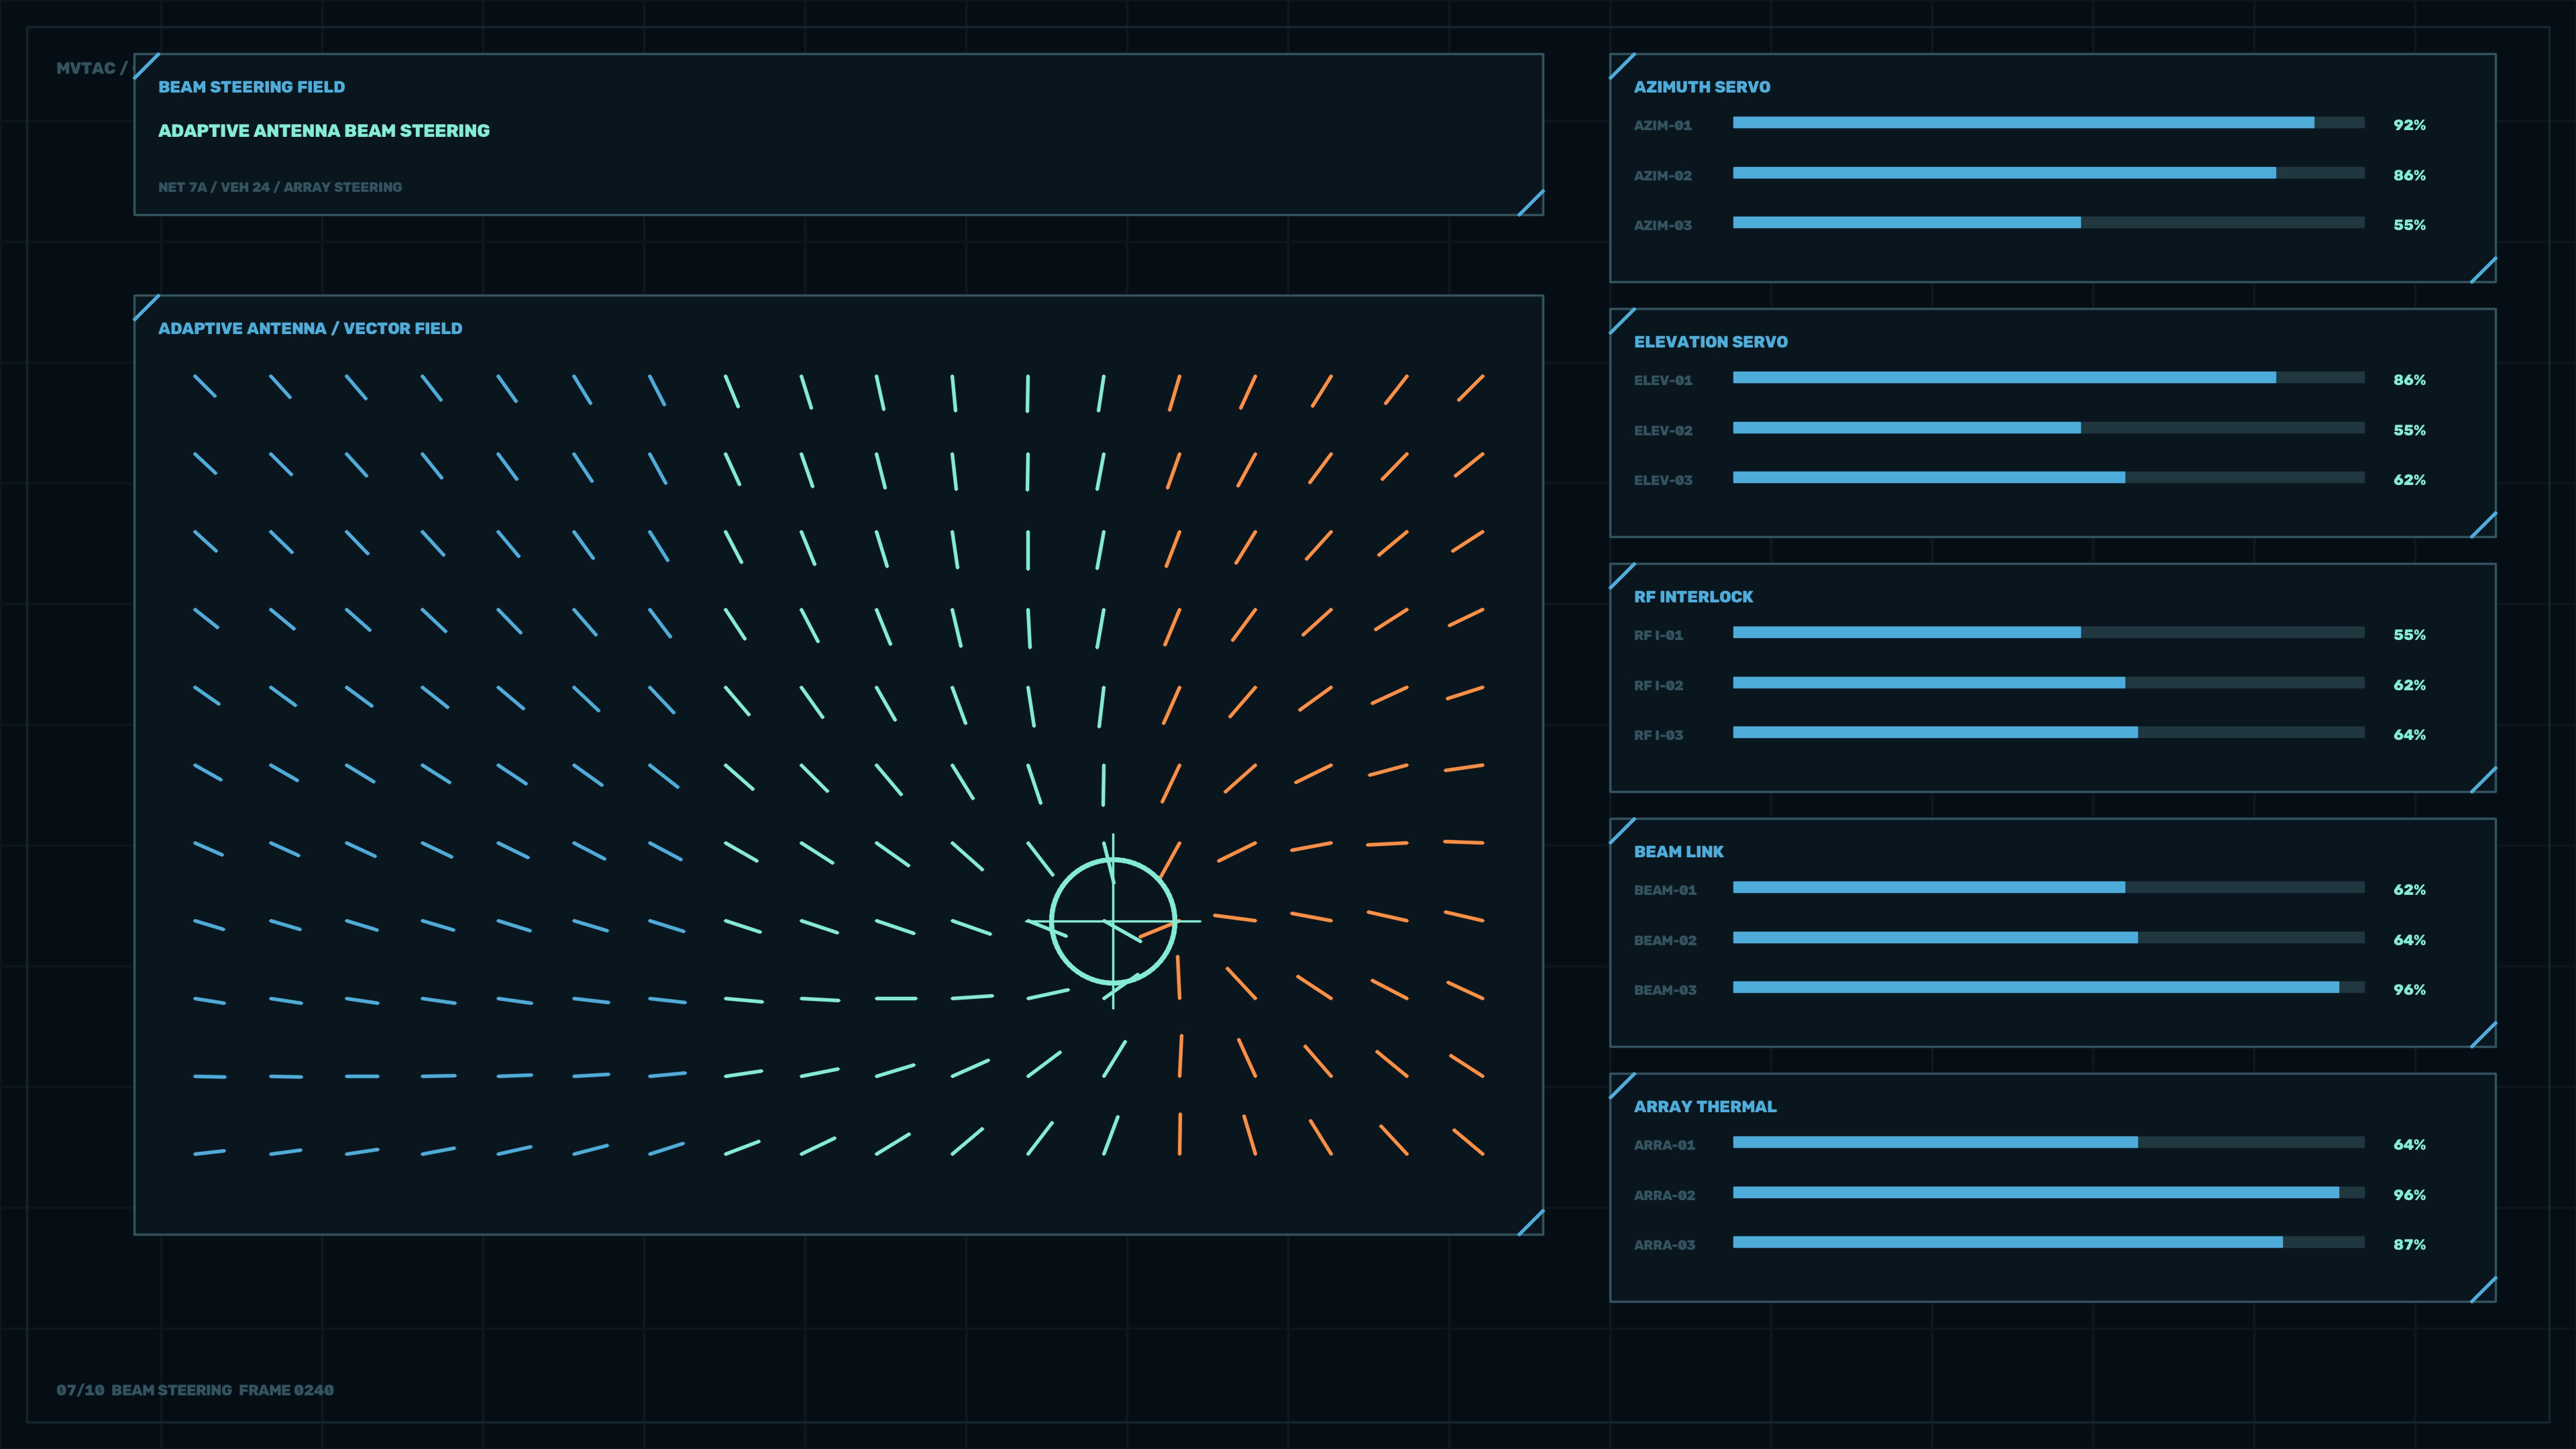Screen dimensions: 2576x1449
Task: Click the ARRA-03 row label
Action: (x=1664, y=1245)
